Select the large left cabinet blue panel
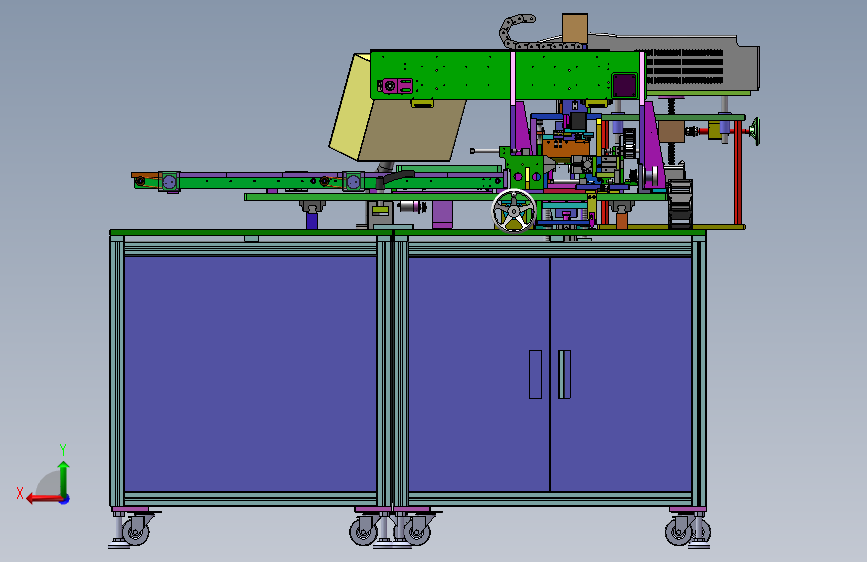867x562 pixels. (250, 374)
